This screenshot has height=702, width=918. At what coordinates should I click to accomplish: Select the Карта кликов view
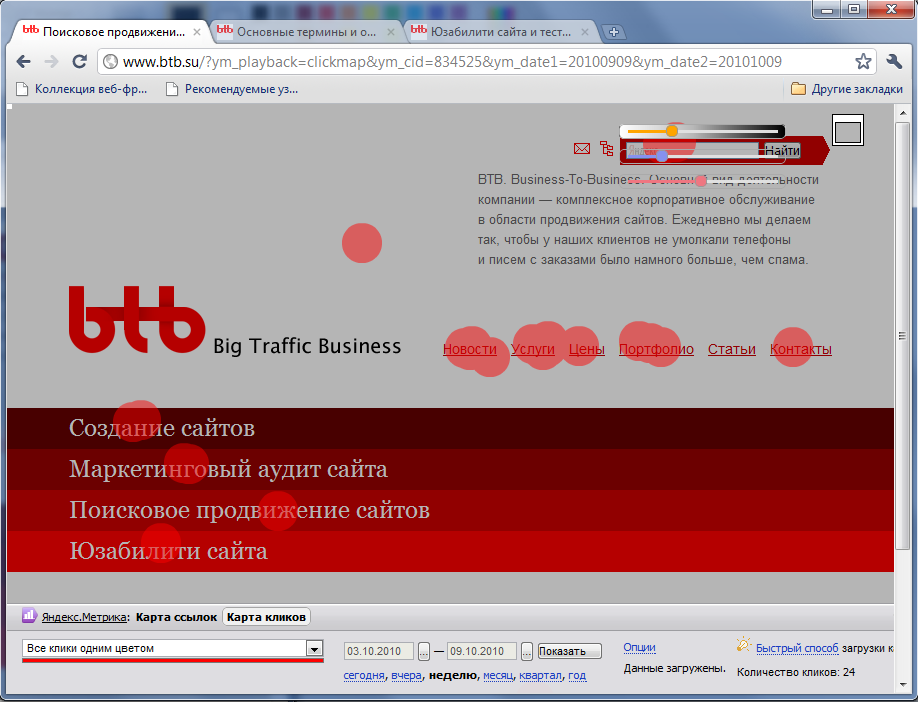[x=266, y=617]
